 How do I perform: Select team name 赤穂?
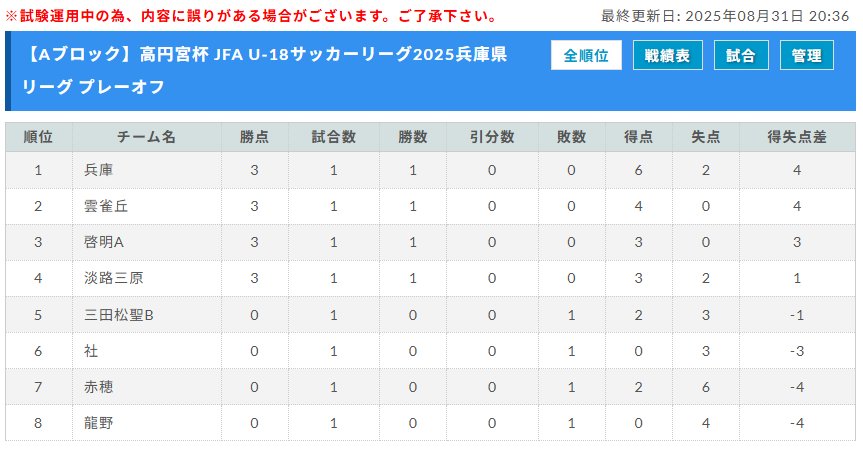(99, 387)
